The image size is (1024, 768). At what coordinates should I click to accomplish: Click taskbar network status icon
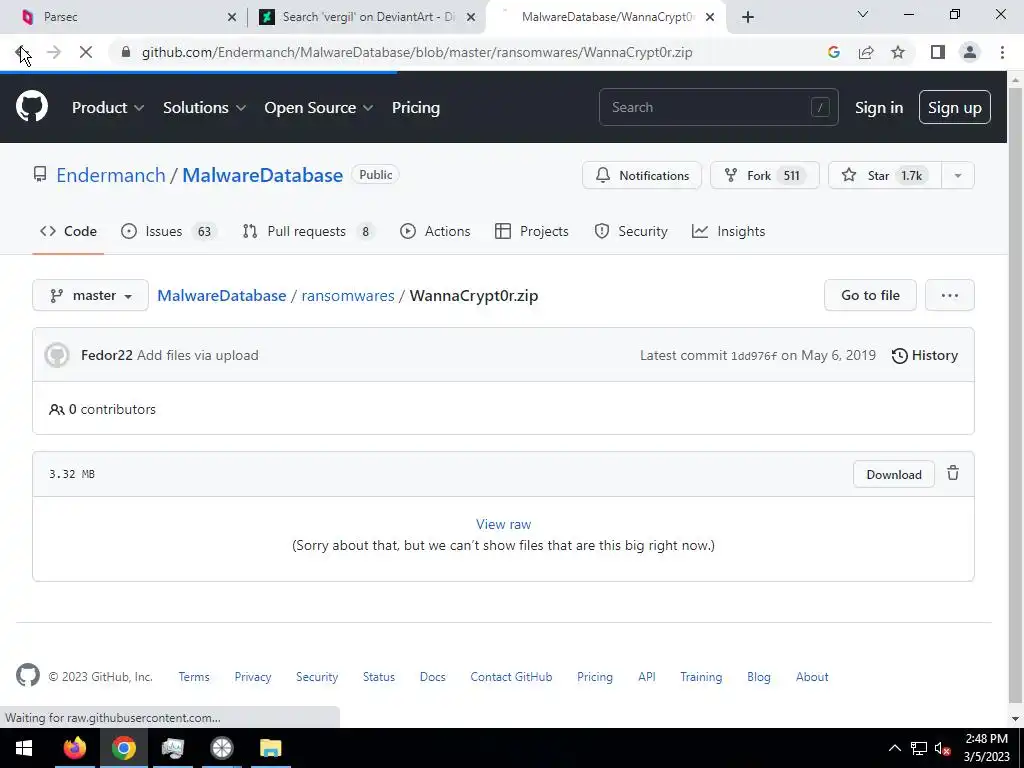pyautogui.click(x=919, y=748)
